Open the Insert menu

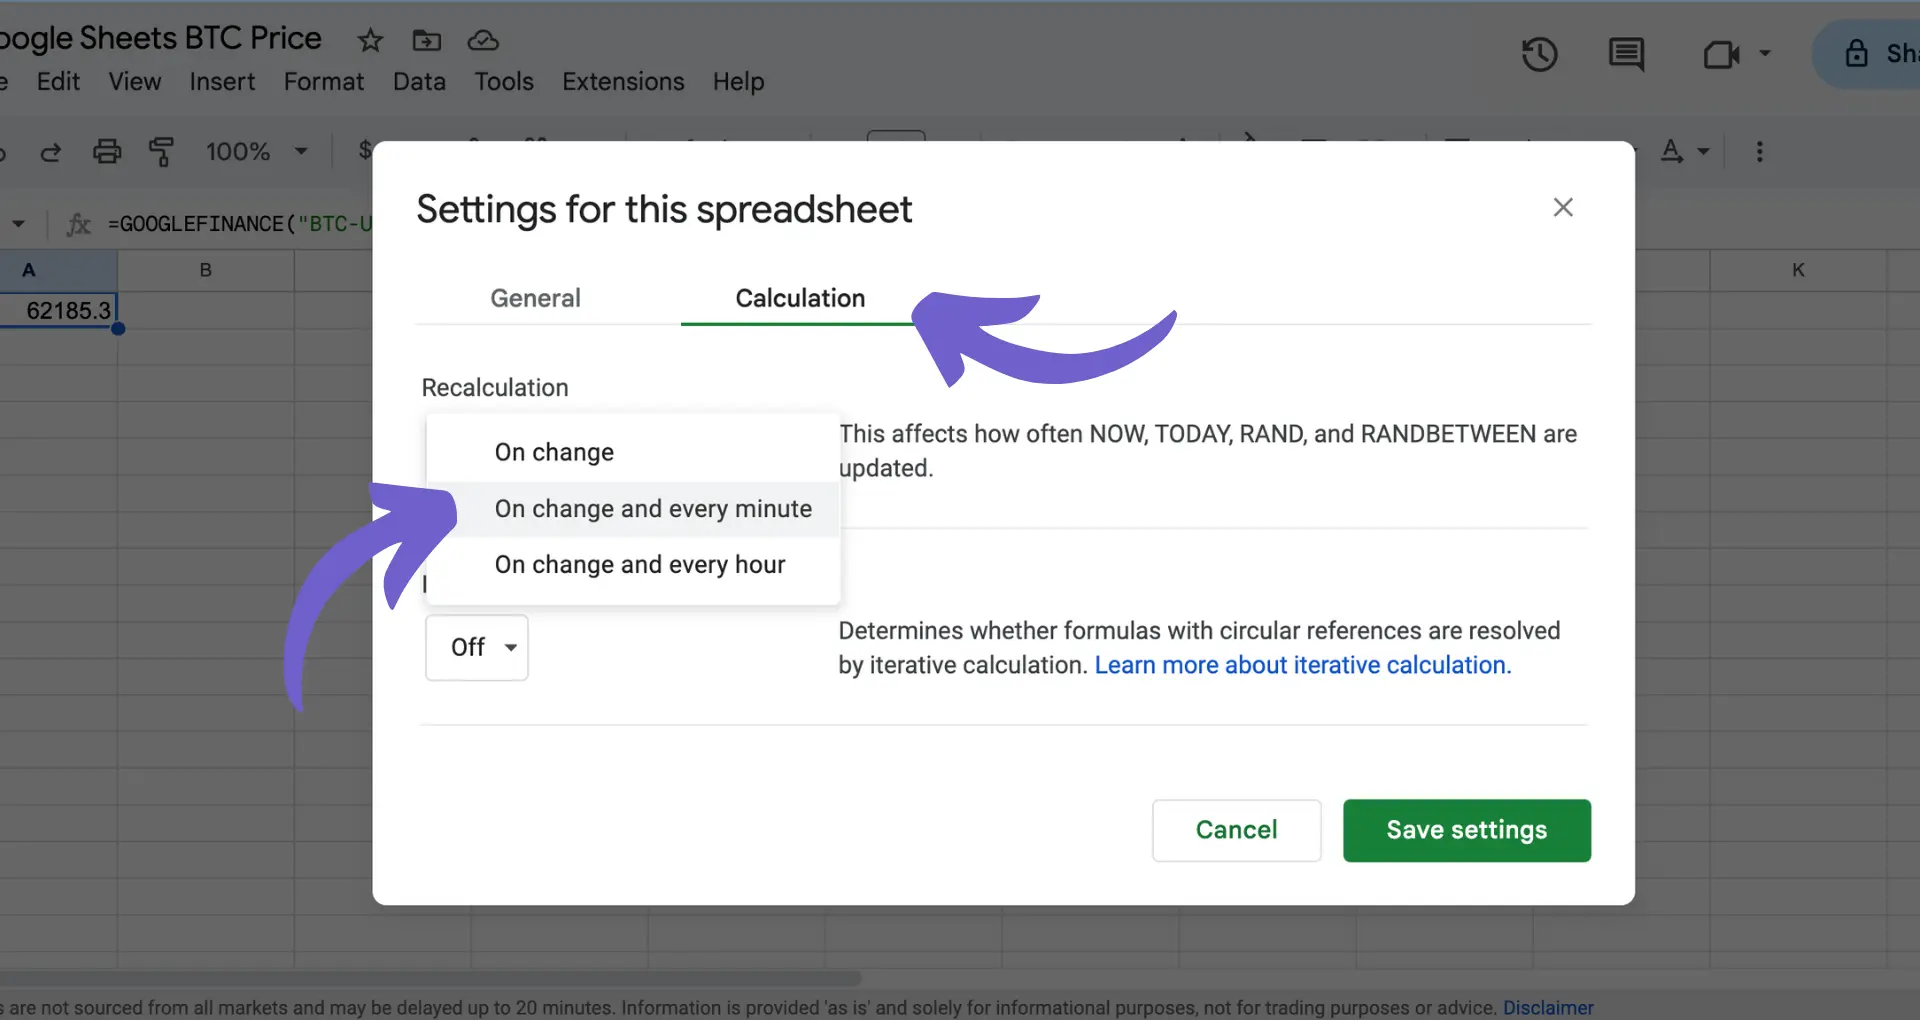tap(222, 82)
